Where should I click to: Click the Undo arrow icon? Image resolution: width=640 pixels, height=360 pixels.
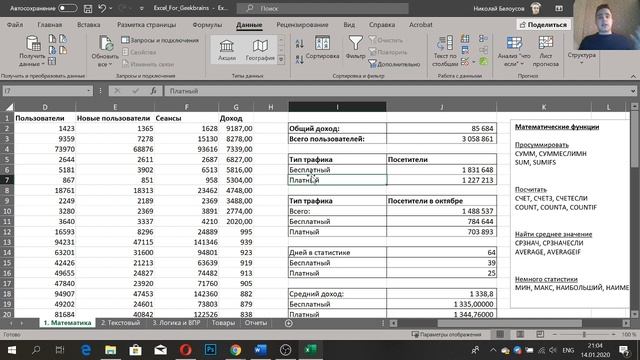[102, 8]
